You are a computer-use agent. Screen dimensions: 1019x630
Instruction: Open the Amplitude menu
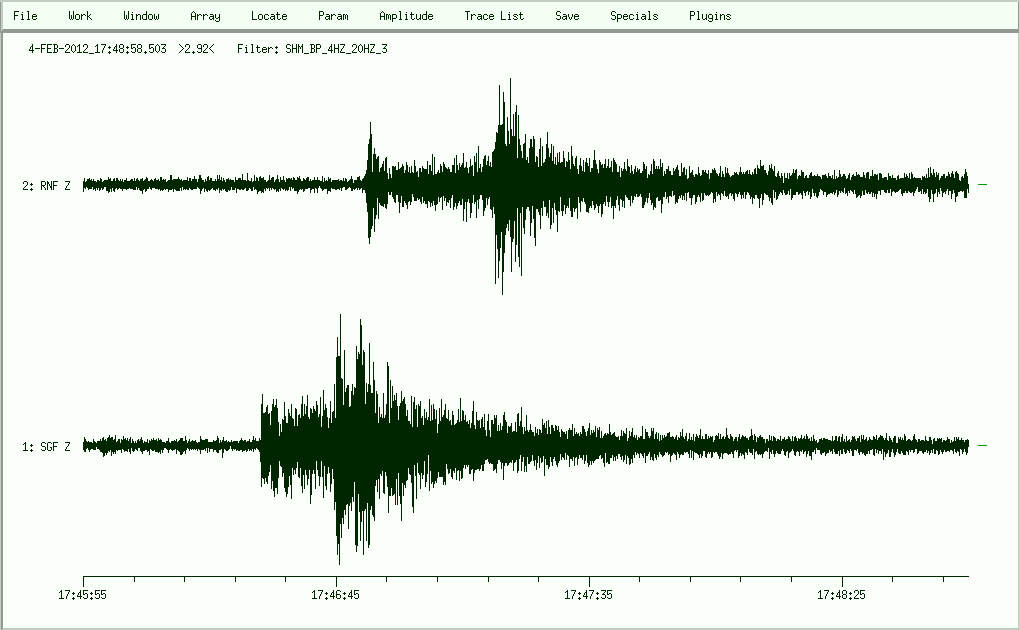tap(406, 16)
